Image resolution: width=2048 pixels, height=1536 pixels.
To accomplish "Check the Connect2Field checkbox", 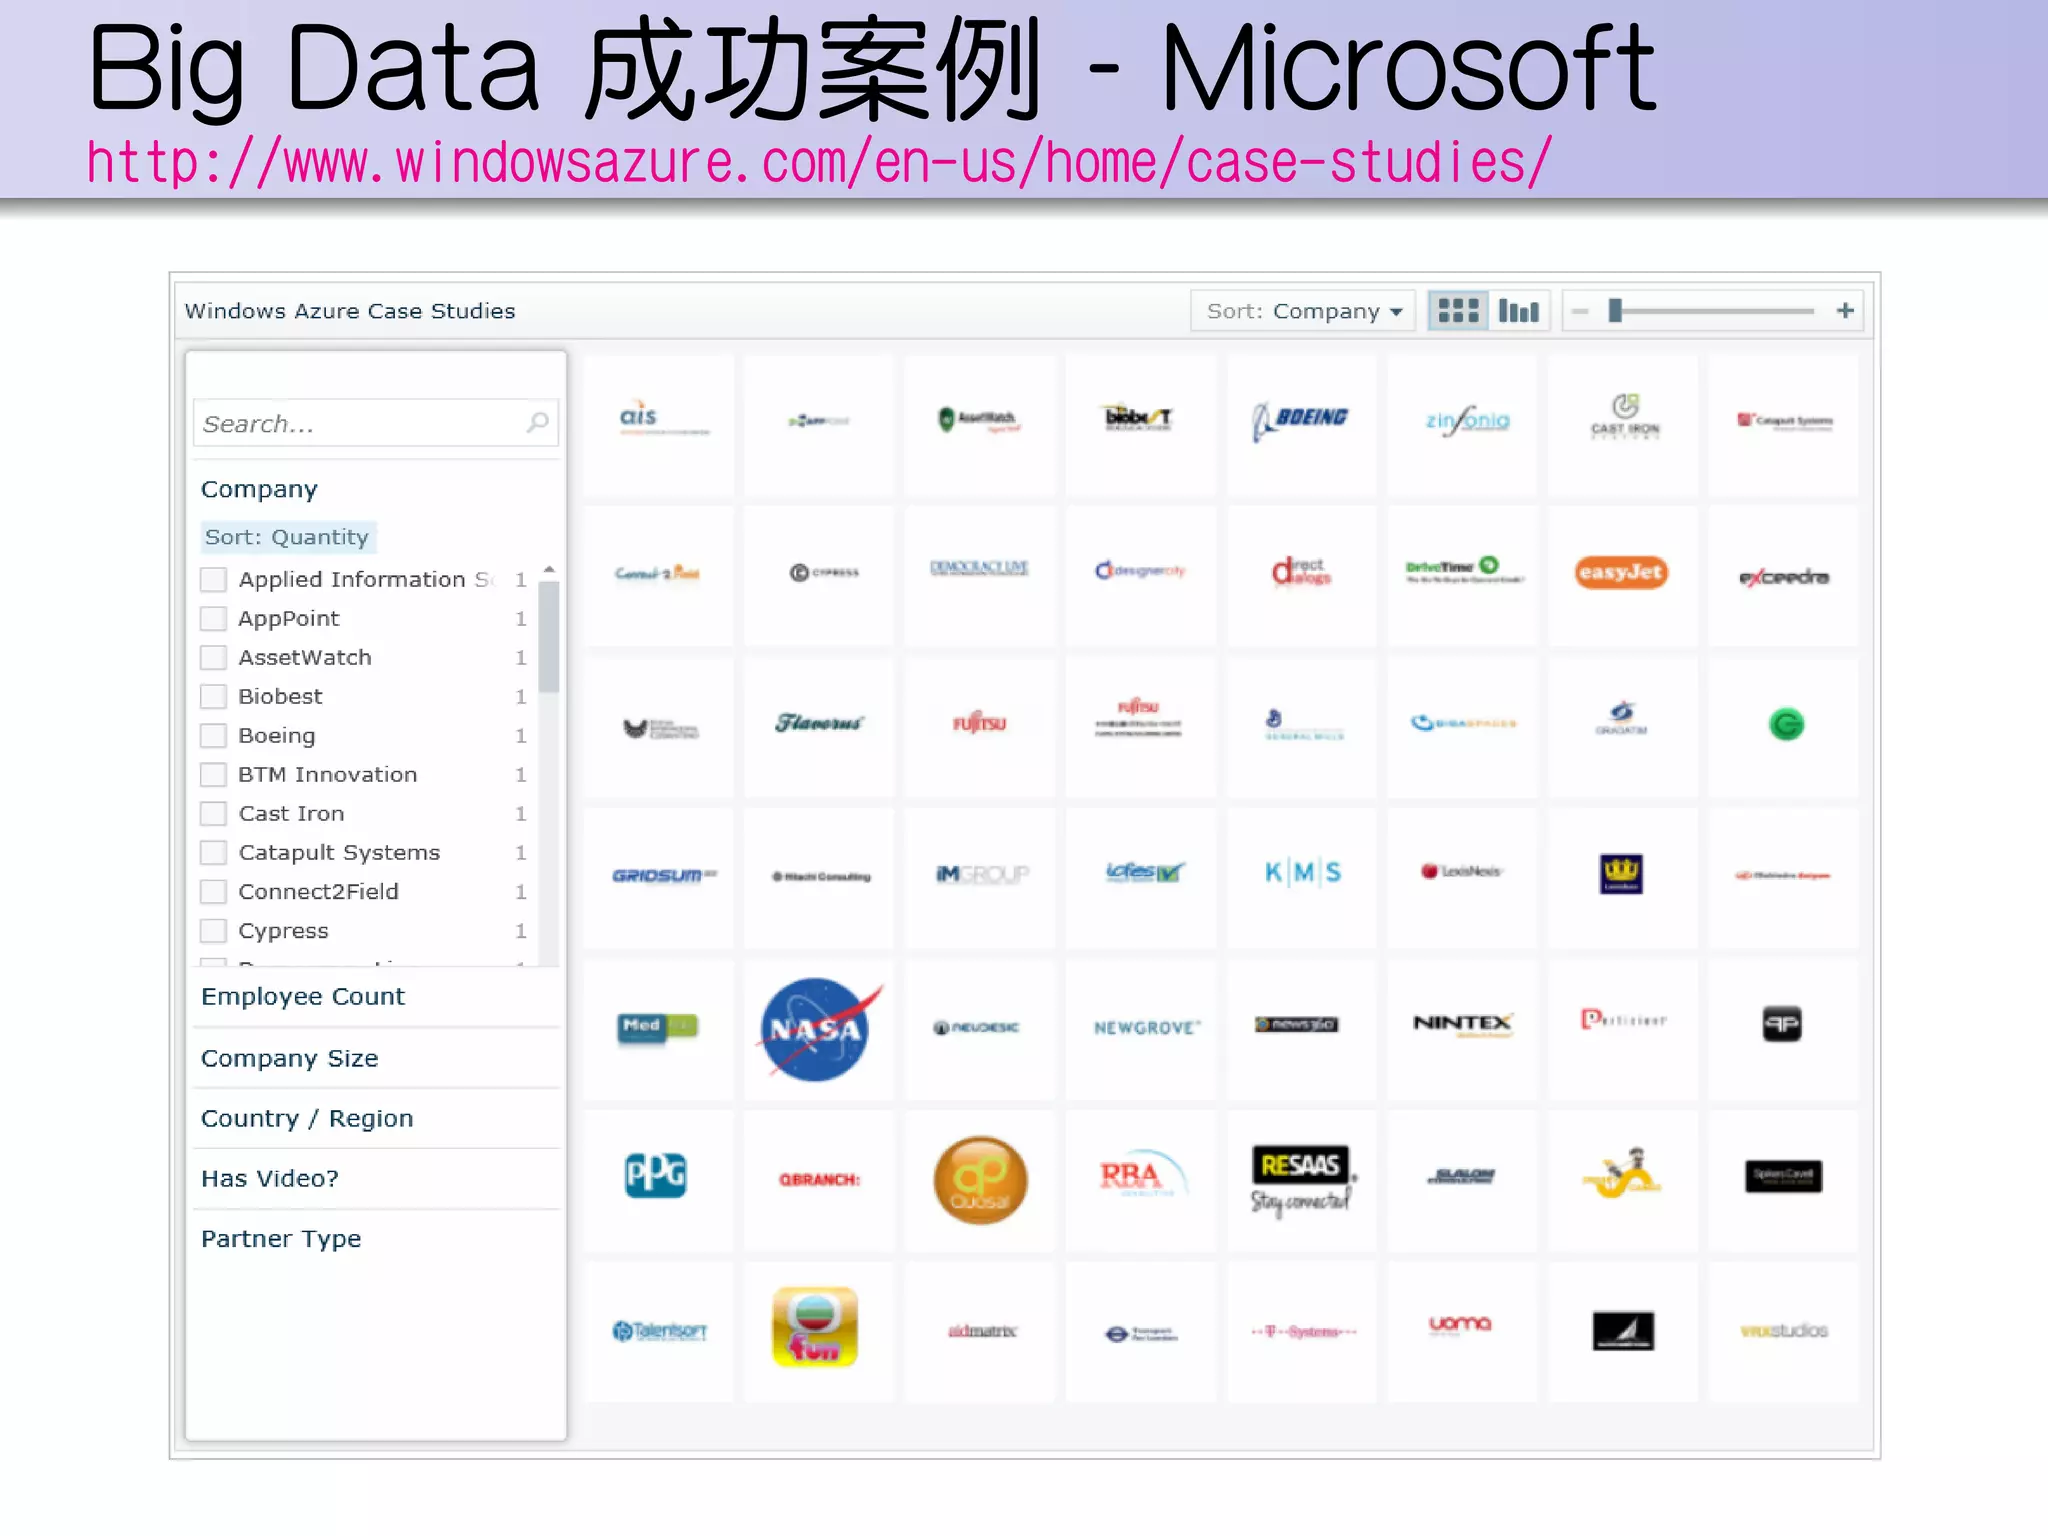I will pyautogui.click(x=213, y=892).
